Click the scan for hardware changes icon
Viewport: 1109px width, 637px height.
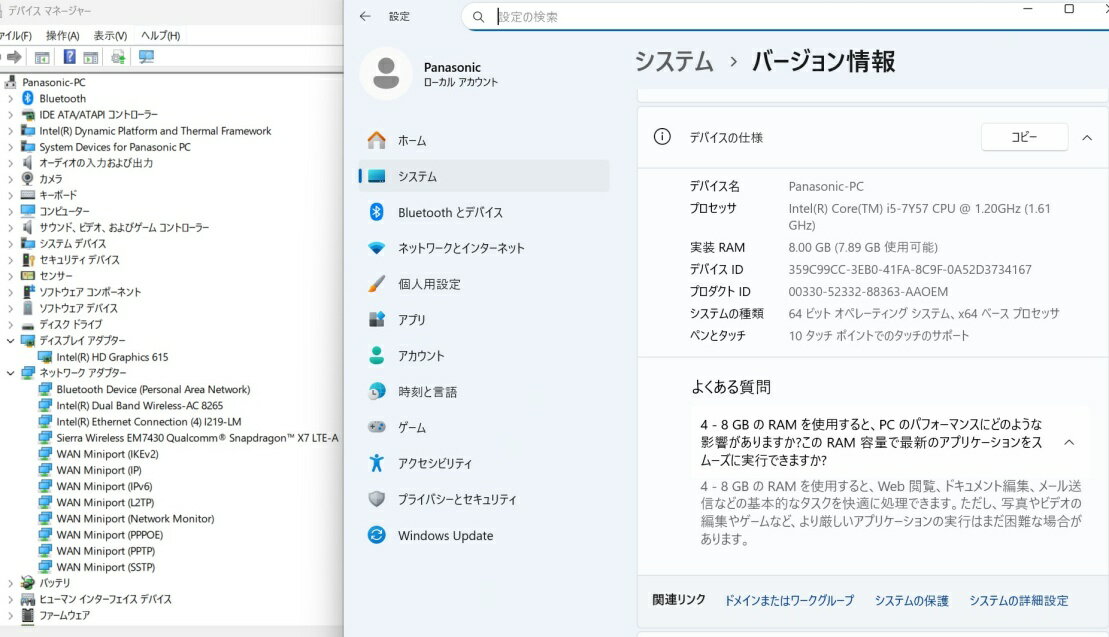coord(146,57)
